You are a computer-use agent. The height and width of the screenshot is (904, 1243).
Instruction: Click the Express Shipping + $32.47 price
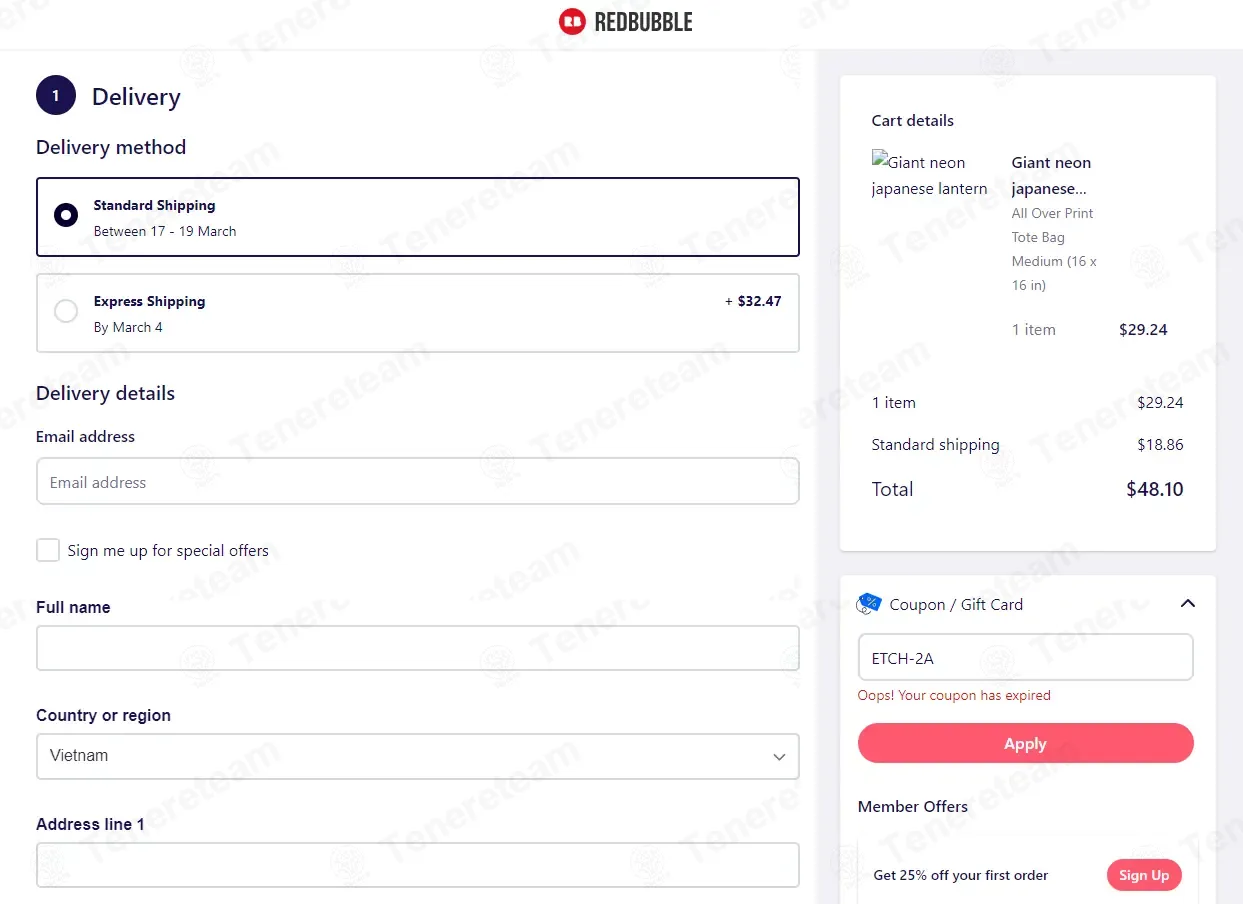point(753,301)
